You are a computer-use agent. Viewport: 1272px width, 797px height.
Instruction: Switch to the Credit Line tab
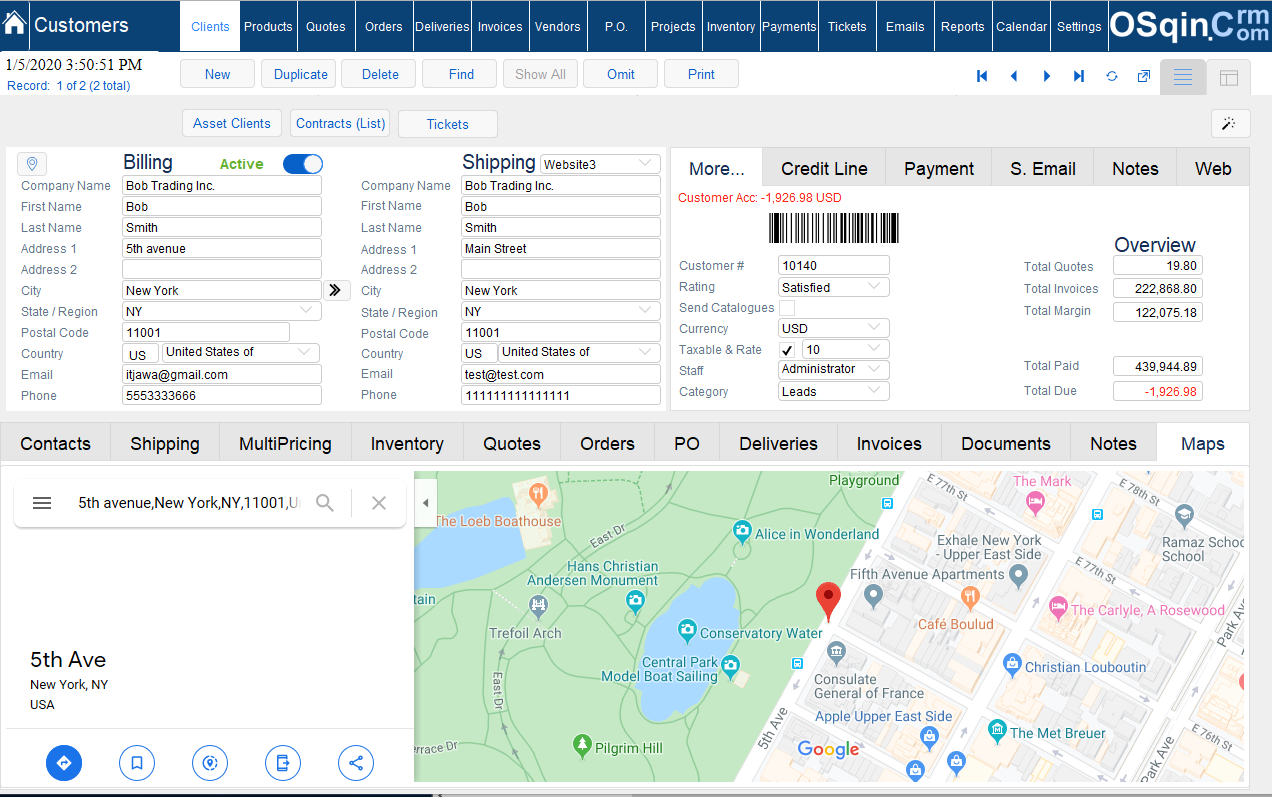(x=824, y=168)
